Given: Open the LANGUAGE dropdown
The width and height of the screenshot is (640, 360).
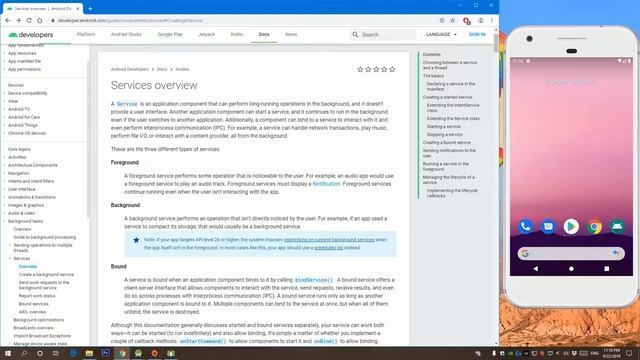Looking at the screenshot, I should tap(441, 35).
